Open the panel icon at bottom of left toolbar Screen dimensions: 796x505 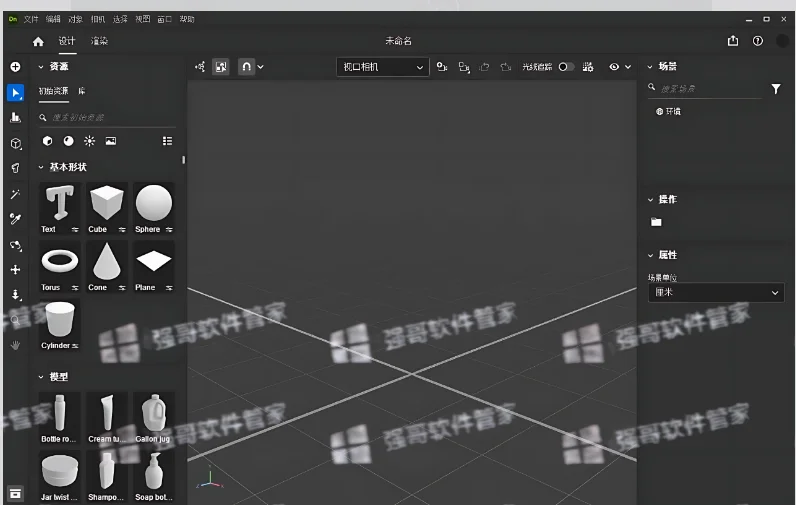[15, 493]
